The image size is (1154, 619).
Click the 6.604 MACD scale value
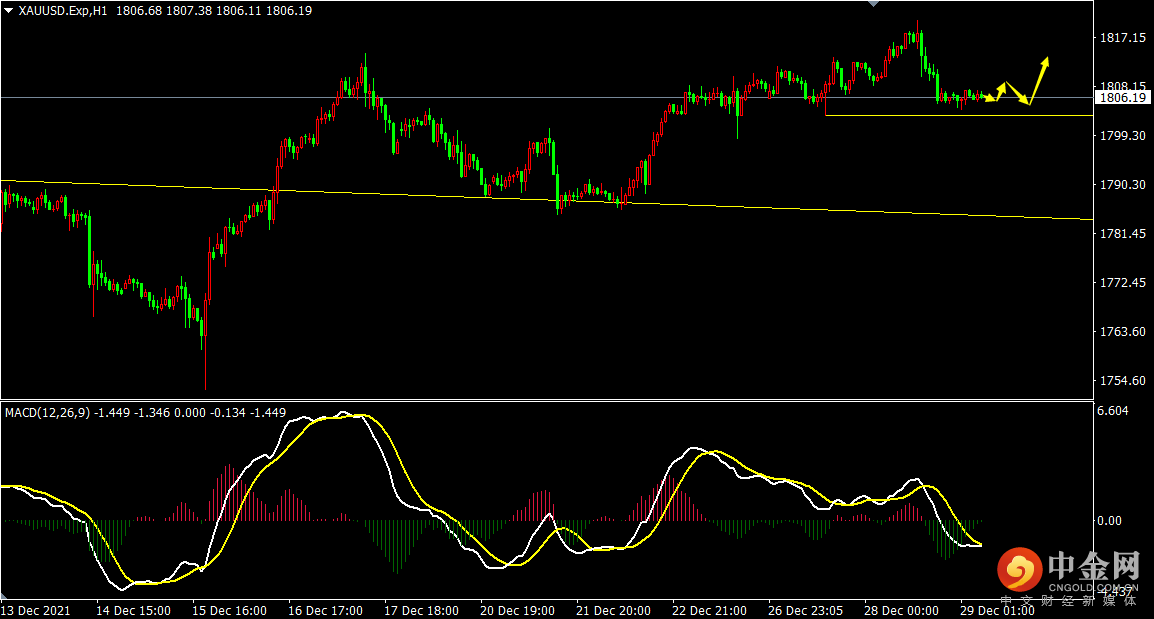point(1113,411)
